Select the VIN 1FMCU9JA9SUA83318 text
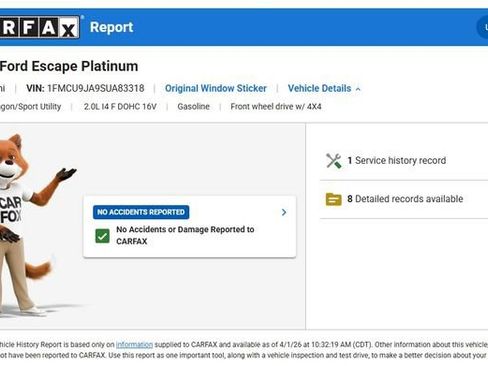The height and width of the screenshot is (366, 488). 85,88
